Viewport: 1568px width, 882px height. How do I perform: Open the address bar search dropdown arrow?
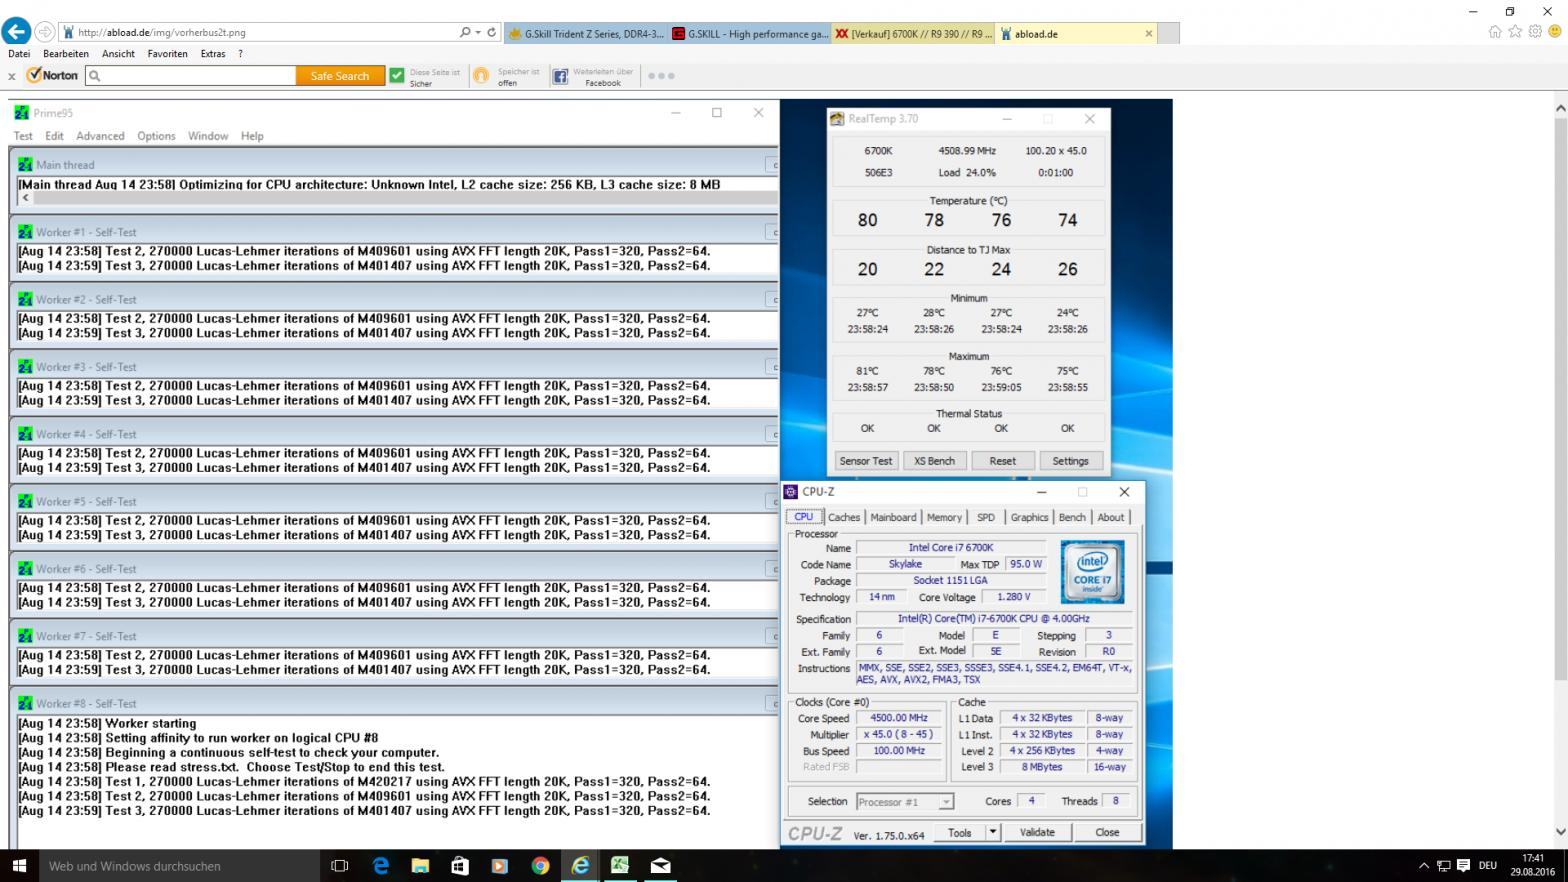click(x=478, y=32)
